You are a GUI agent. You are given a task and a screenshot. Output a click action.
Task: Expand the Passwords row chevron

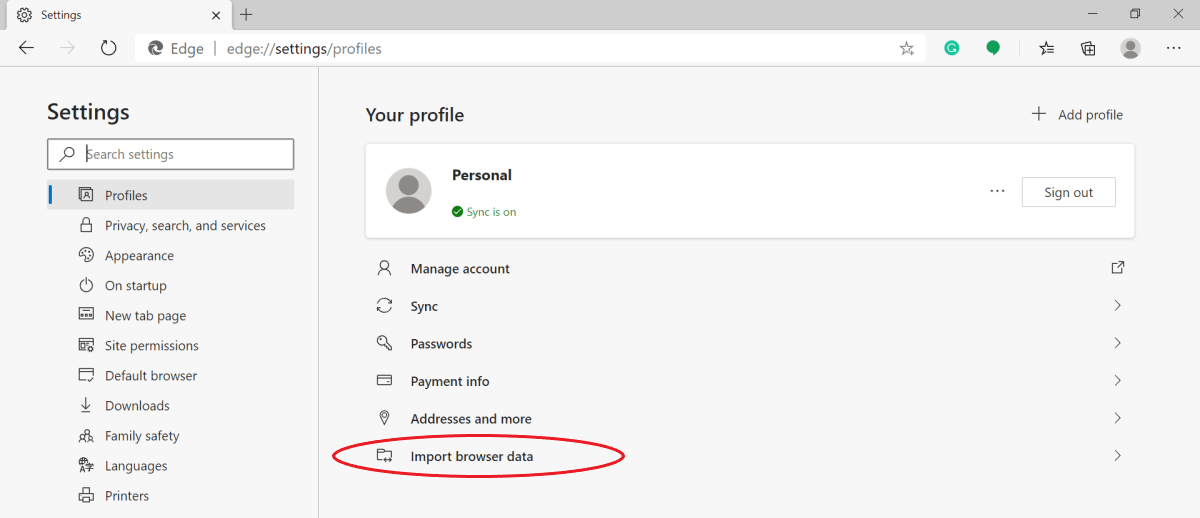pos(1118,343)
